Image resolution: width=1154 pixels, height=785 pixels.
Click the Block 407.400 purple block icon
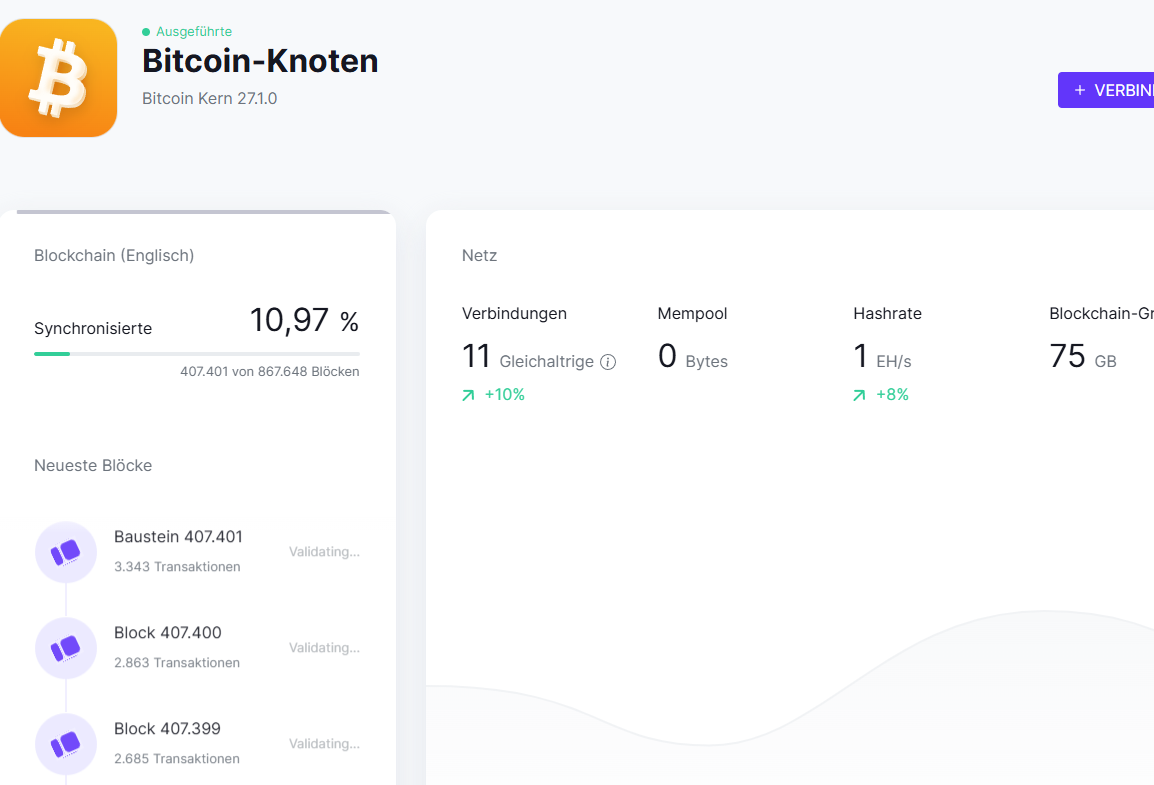click(x=66, y=647)
